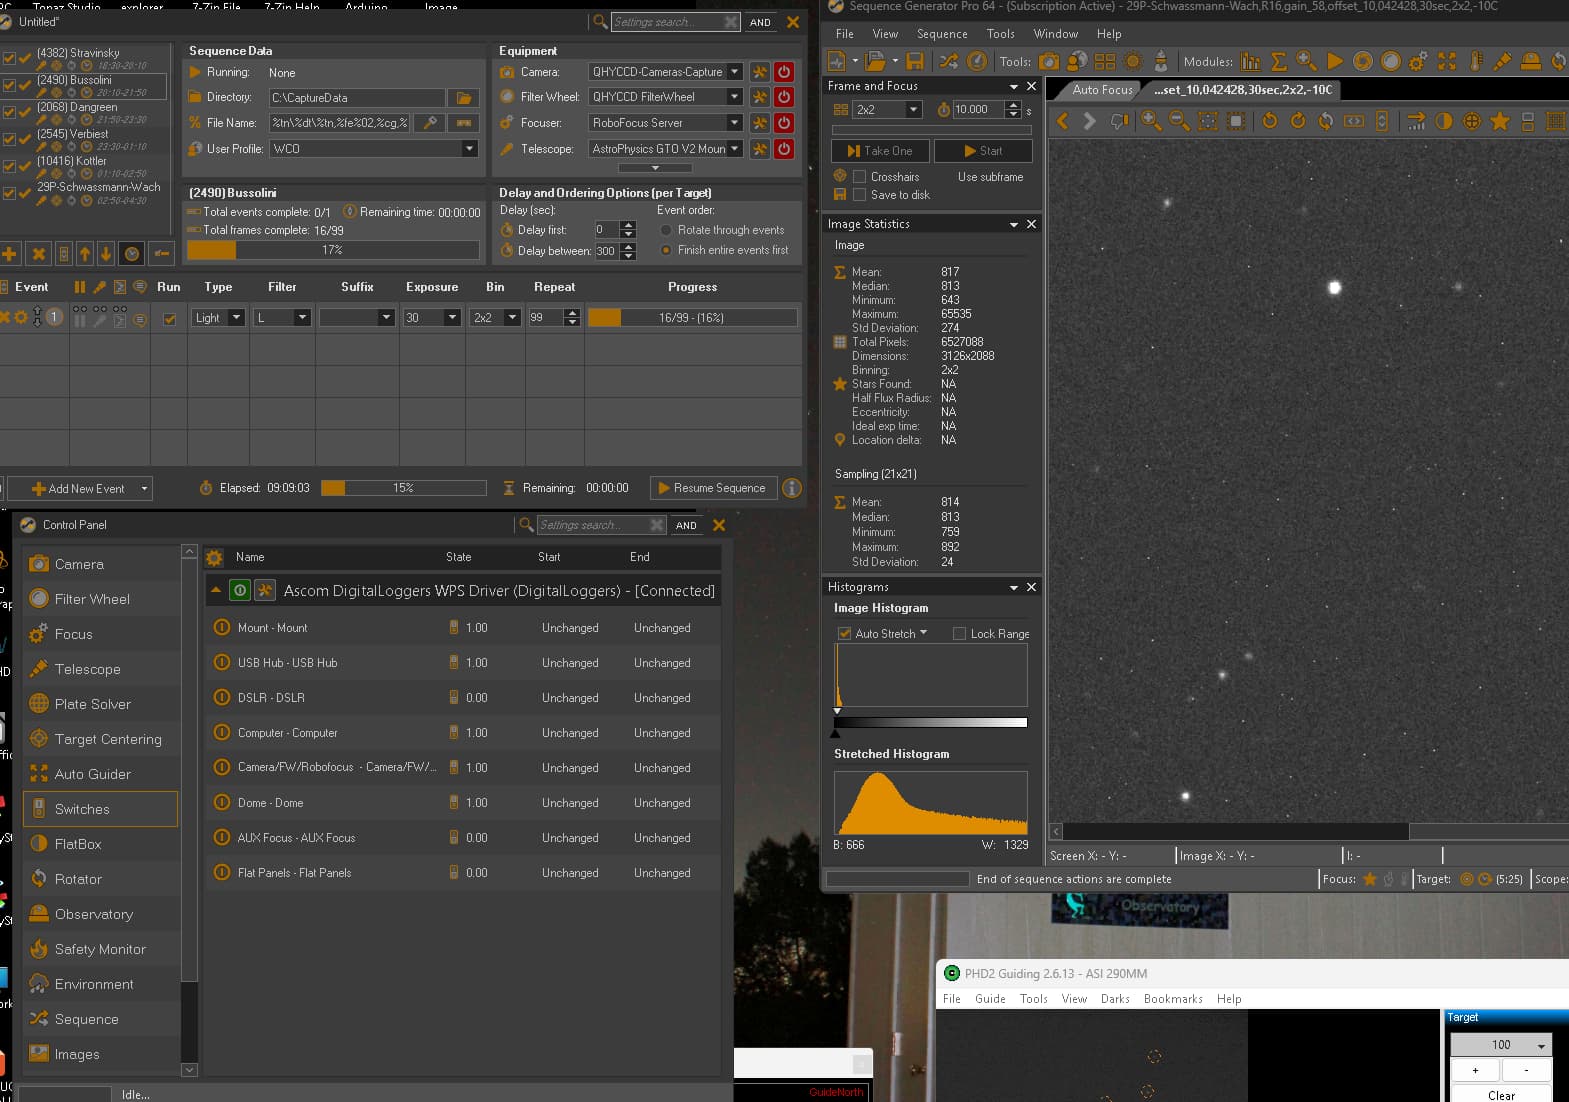Toggle the Auto Stretch checkbox
1569x1102 pixels.
[x=844, y=633]
